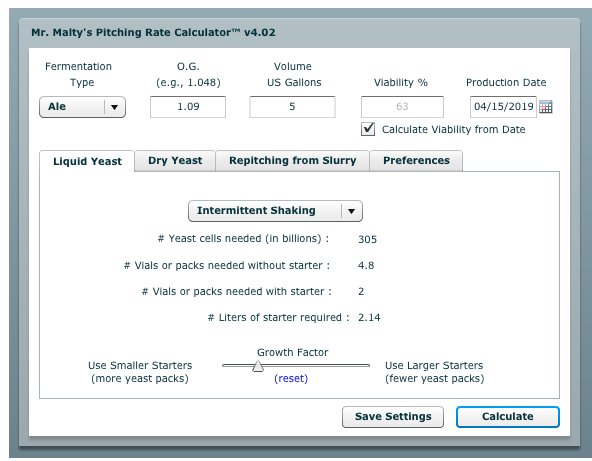Click '# Liters of starter required' label
Viewport: 592px width, 461px height.
coord(278,318)
